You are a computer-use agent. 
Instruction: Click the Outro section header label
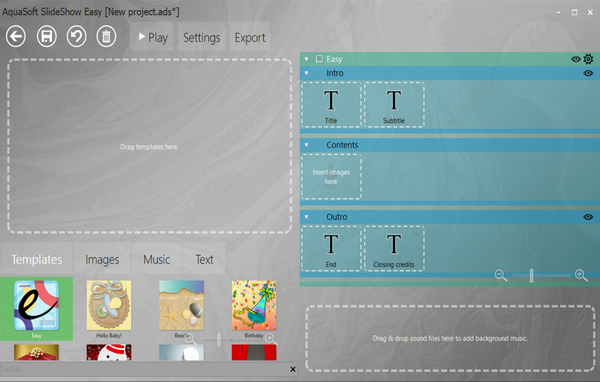(x=337, y=217)
